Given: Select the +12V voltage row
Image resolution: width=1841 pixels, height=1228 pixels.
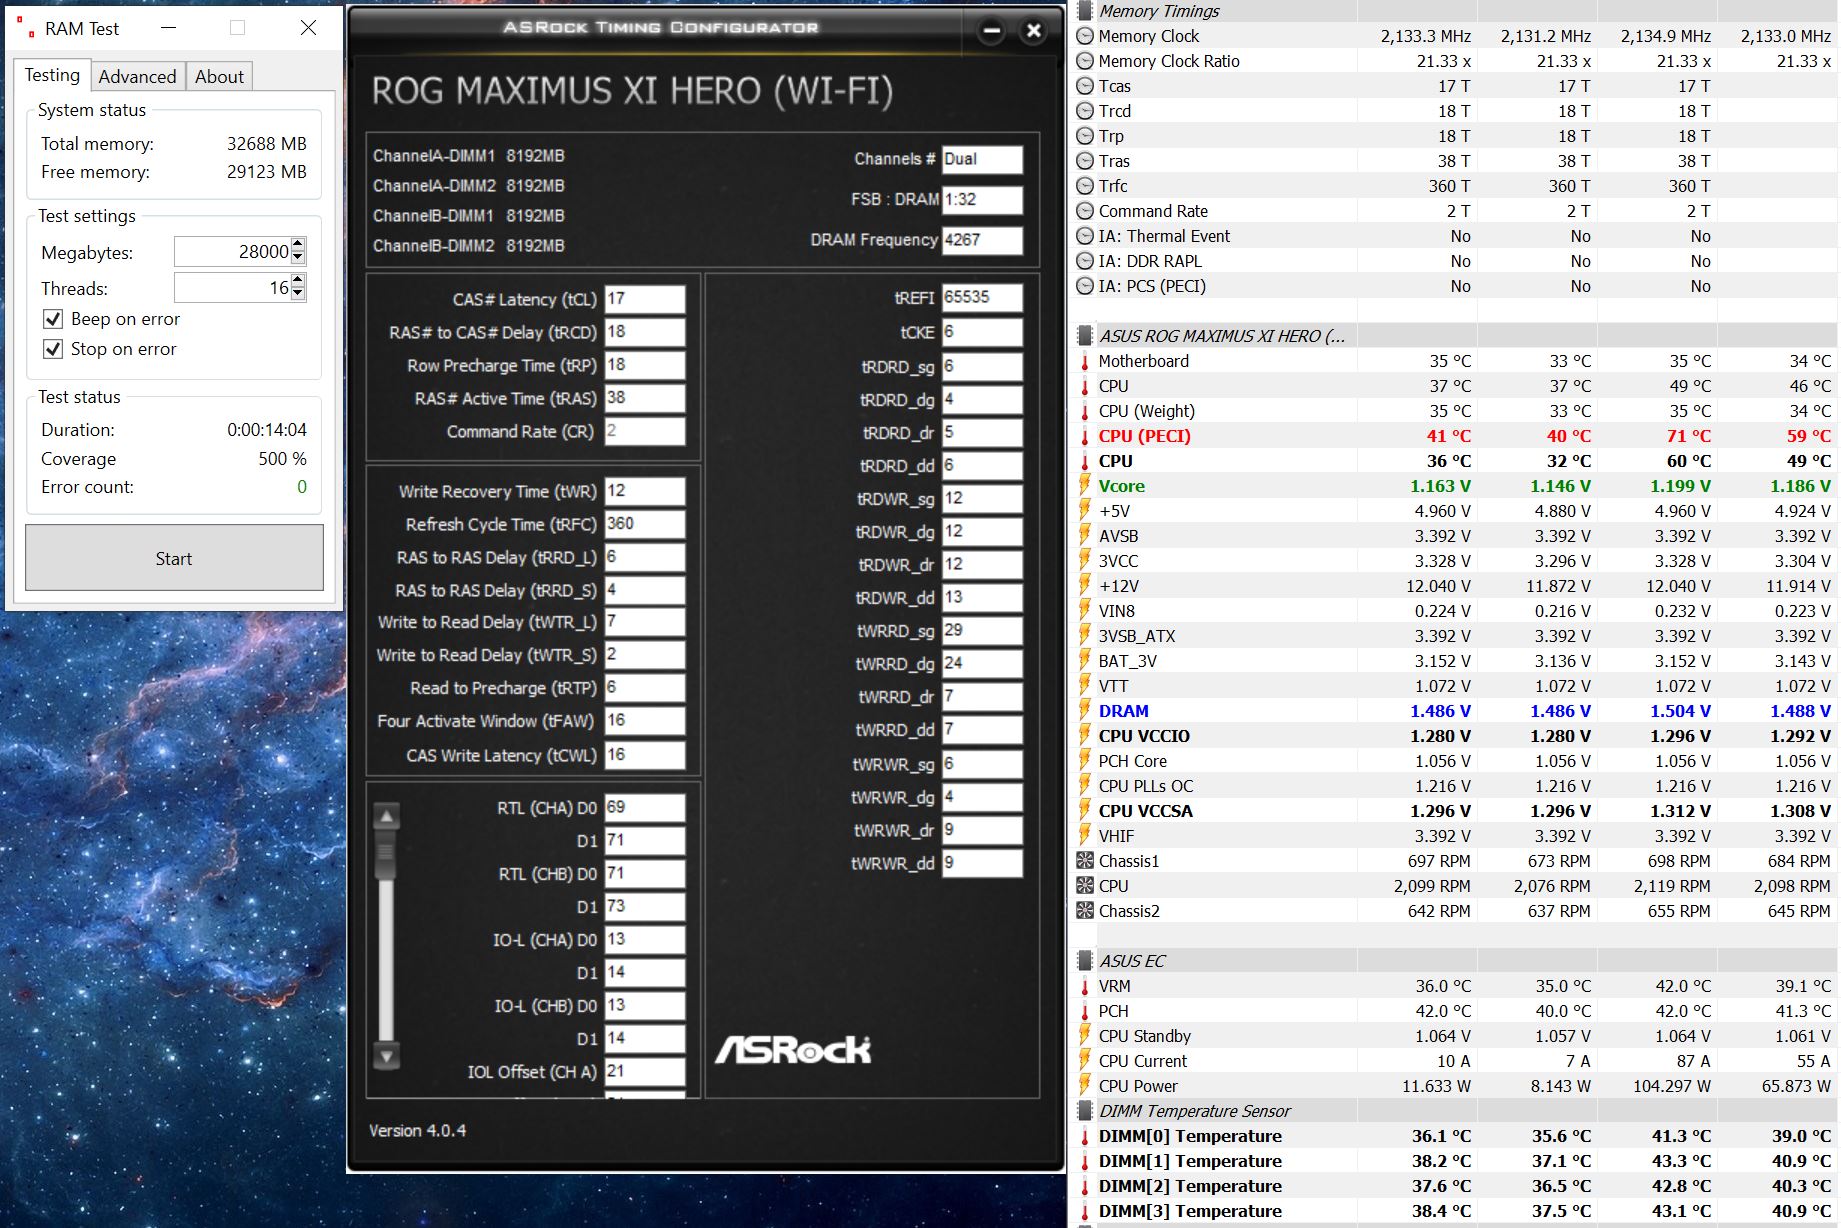Looking at the screenshot, I should [1455, 586].
